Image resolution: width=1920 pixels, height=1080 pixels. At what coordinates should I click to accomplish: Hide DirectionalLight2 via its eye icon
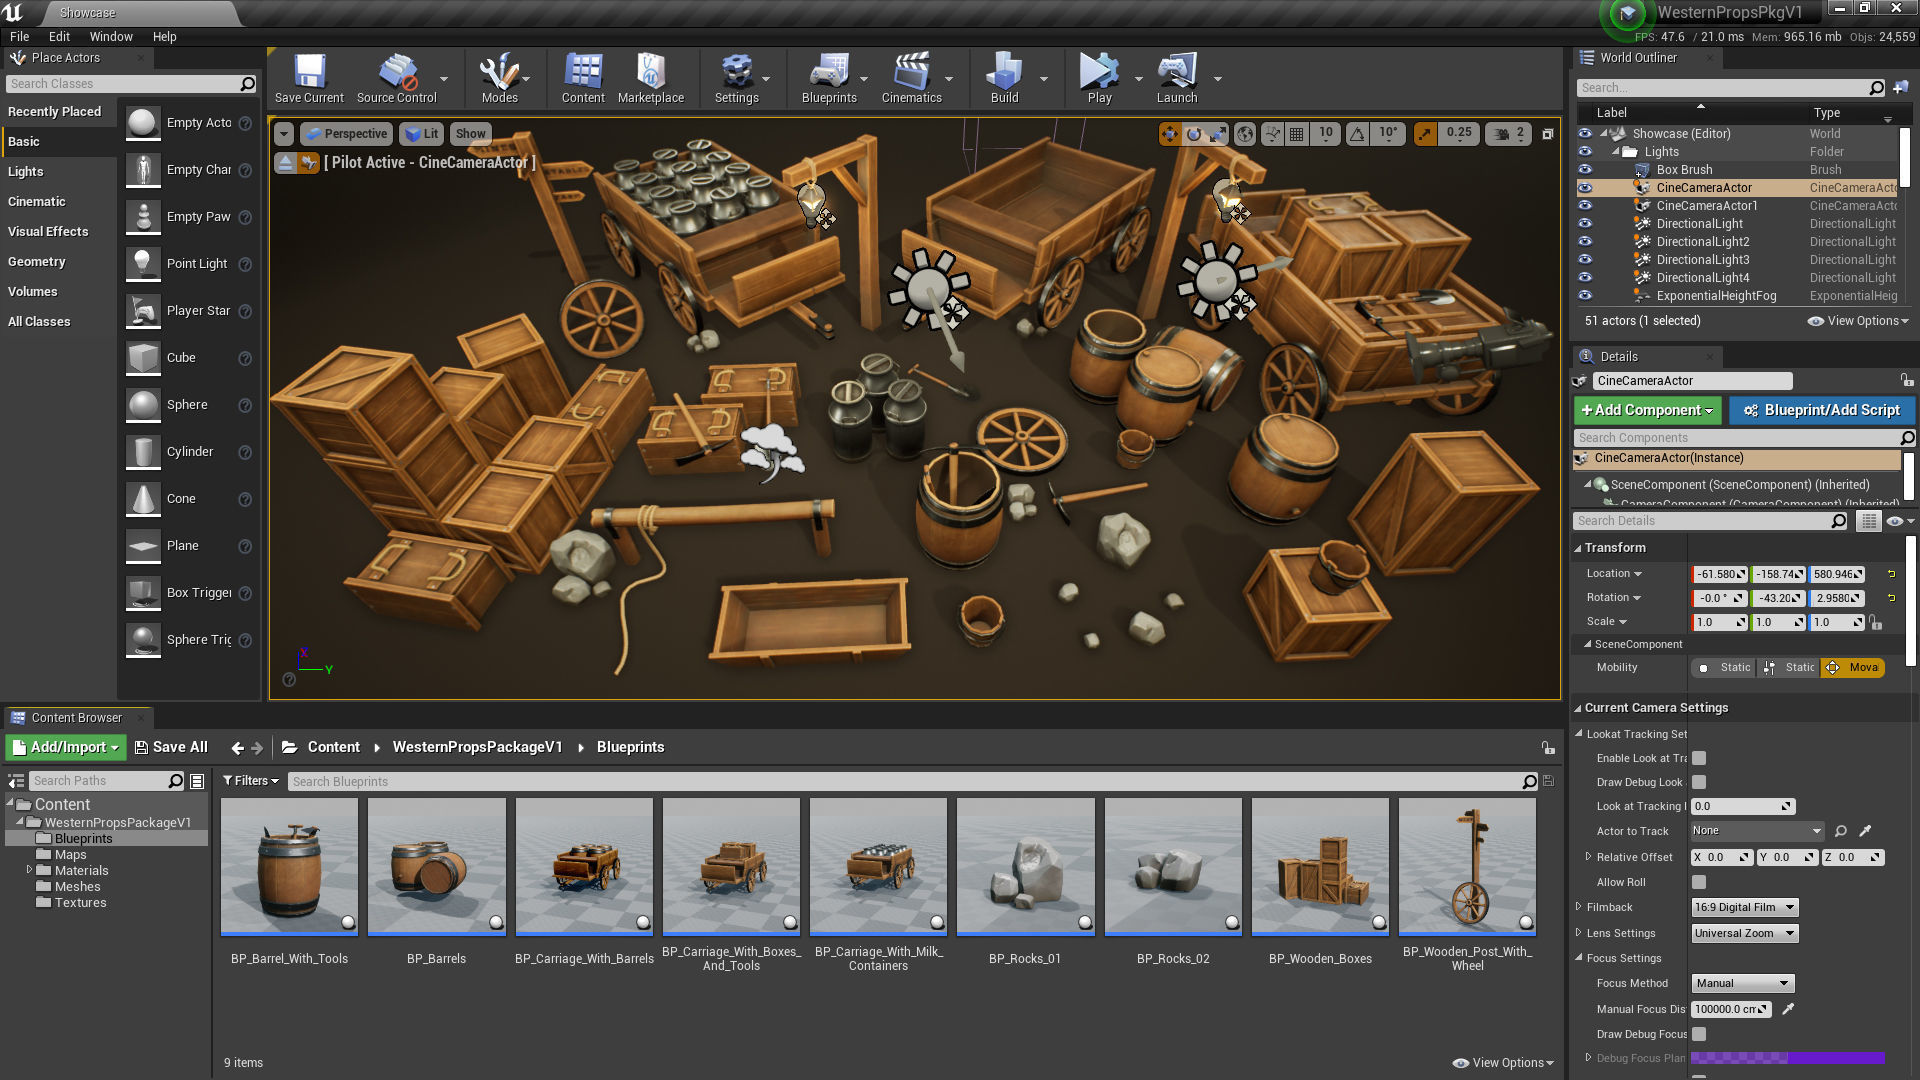pos(1585,242)
